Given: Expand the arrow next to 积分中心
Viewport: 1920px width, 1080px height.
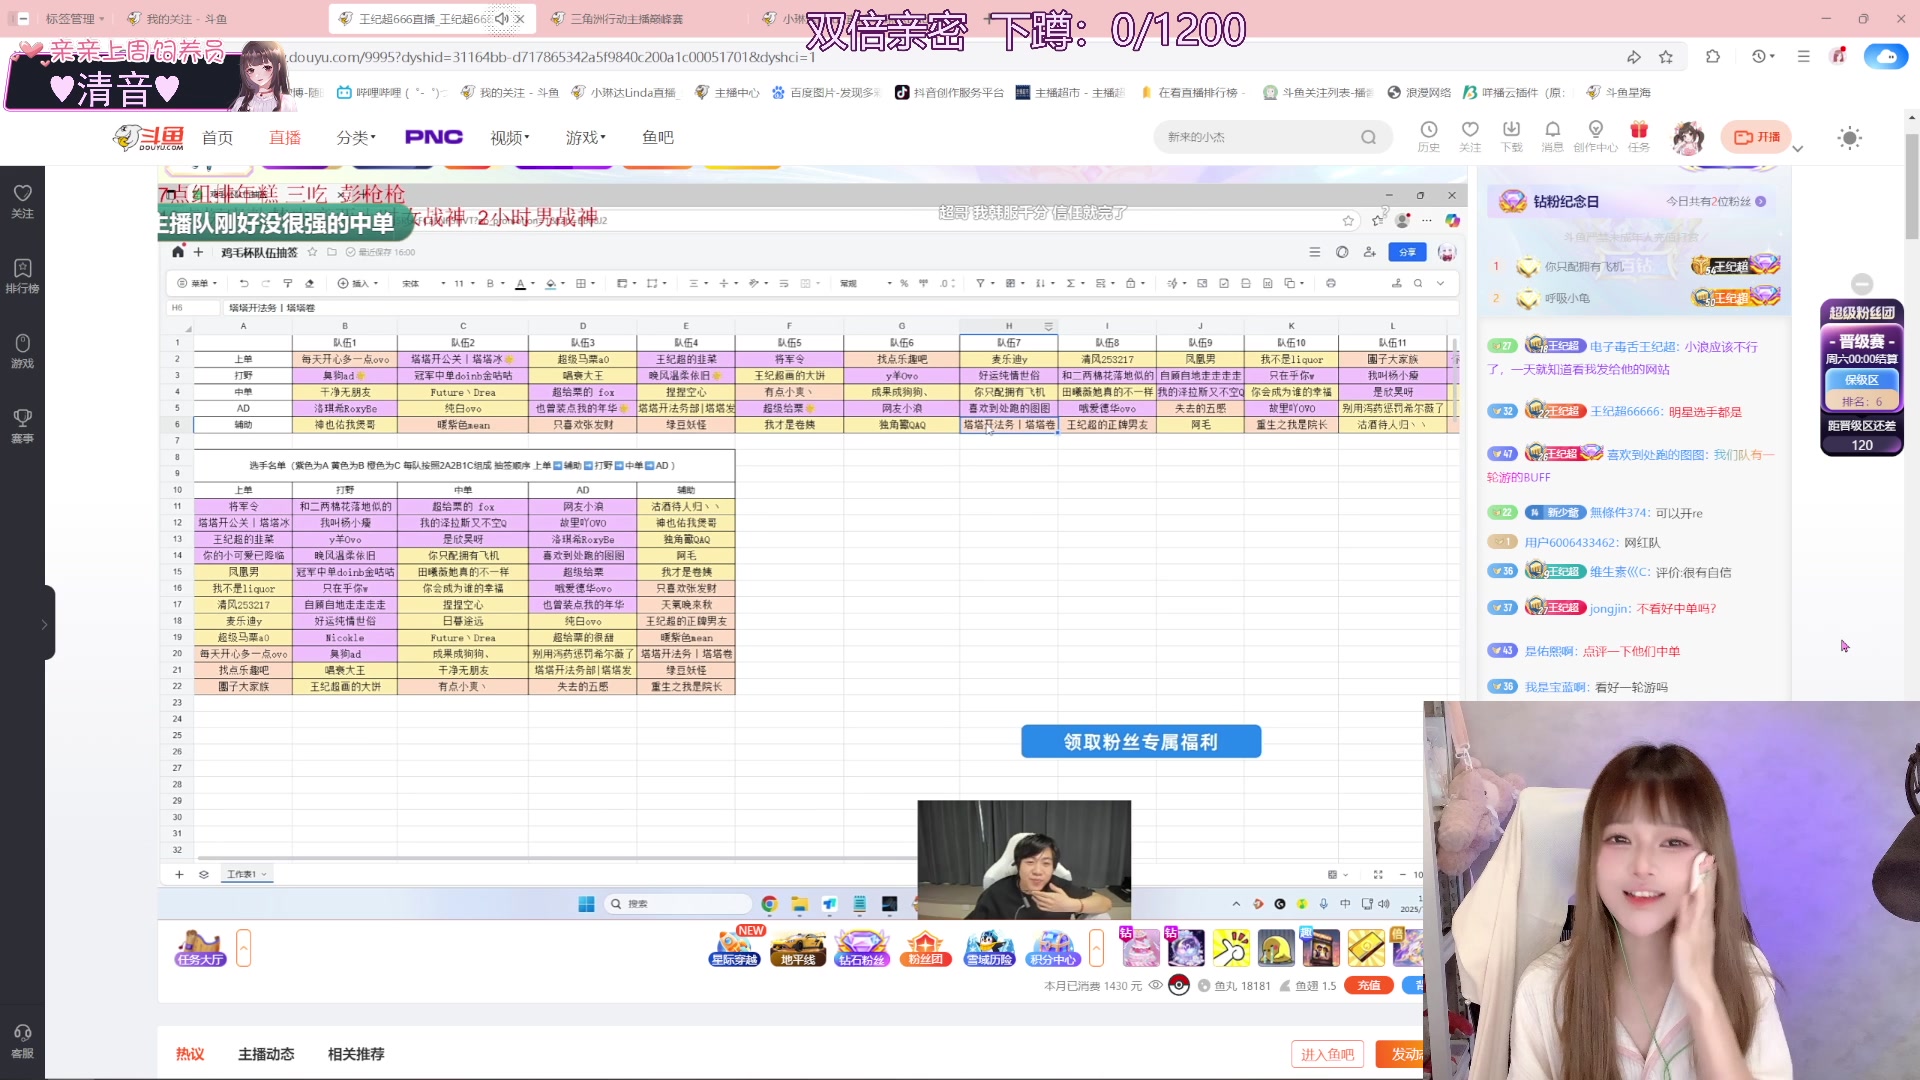Looking at the screenshot, I should tap(1096, 947).
